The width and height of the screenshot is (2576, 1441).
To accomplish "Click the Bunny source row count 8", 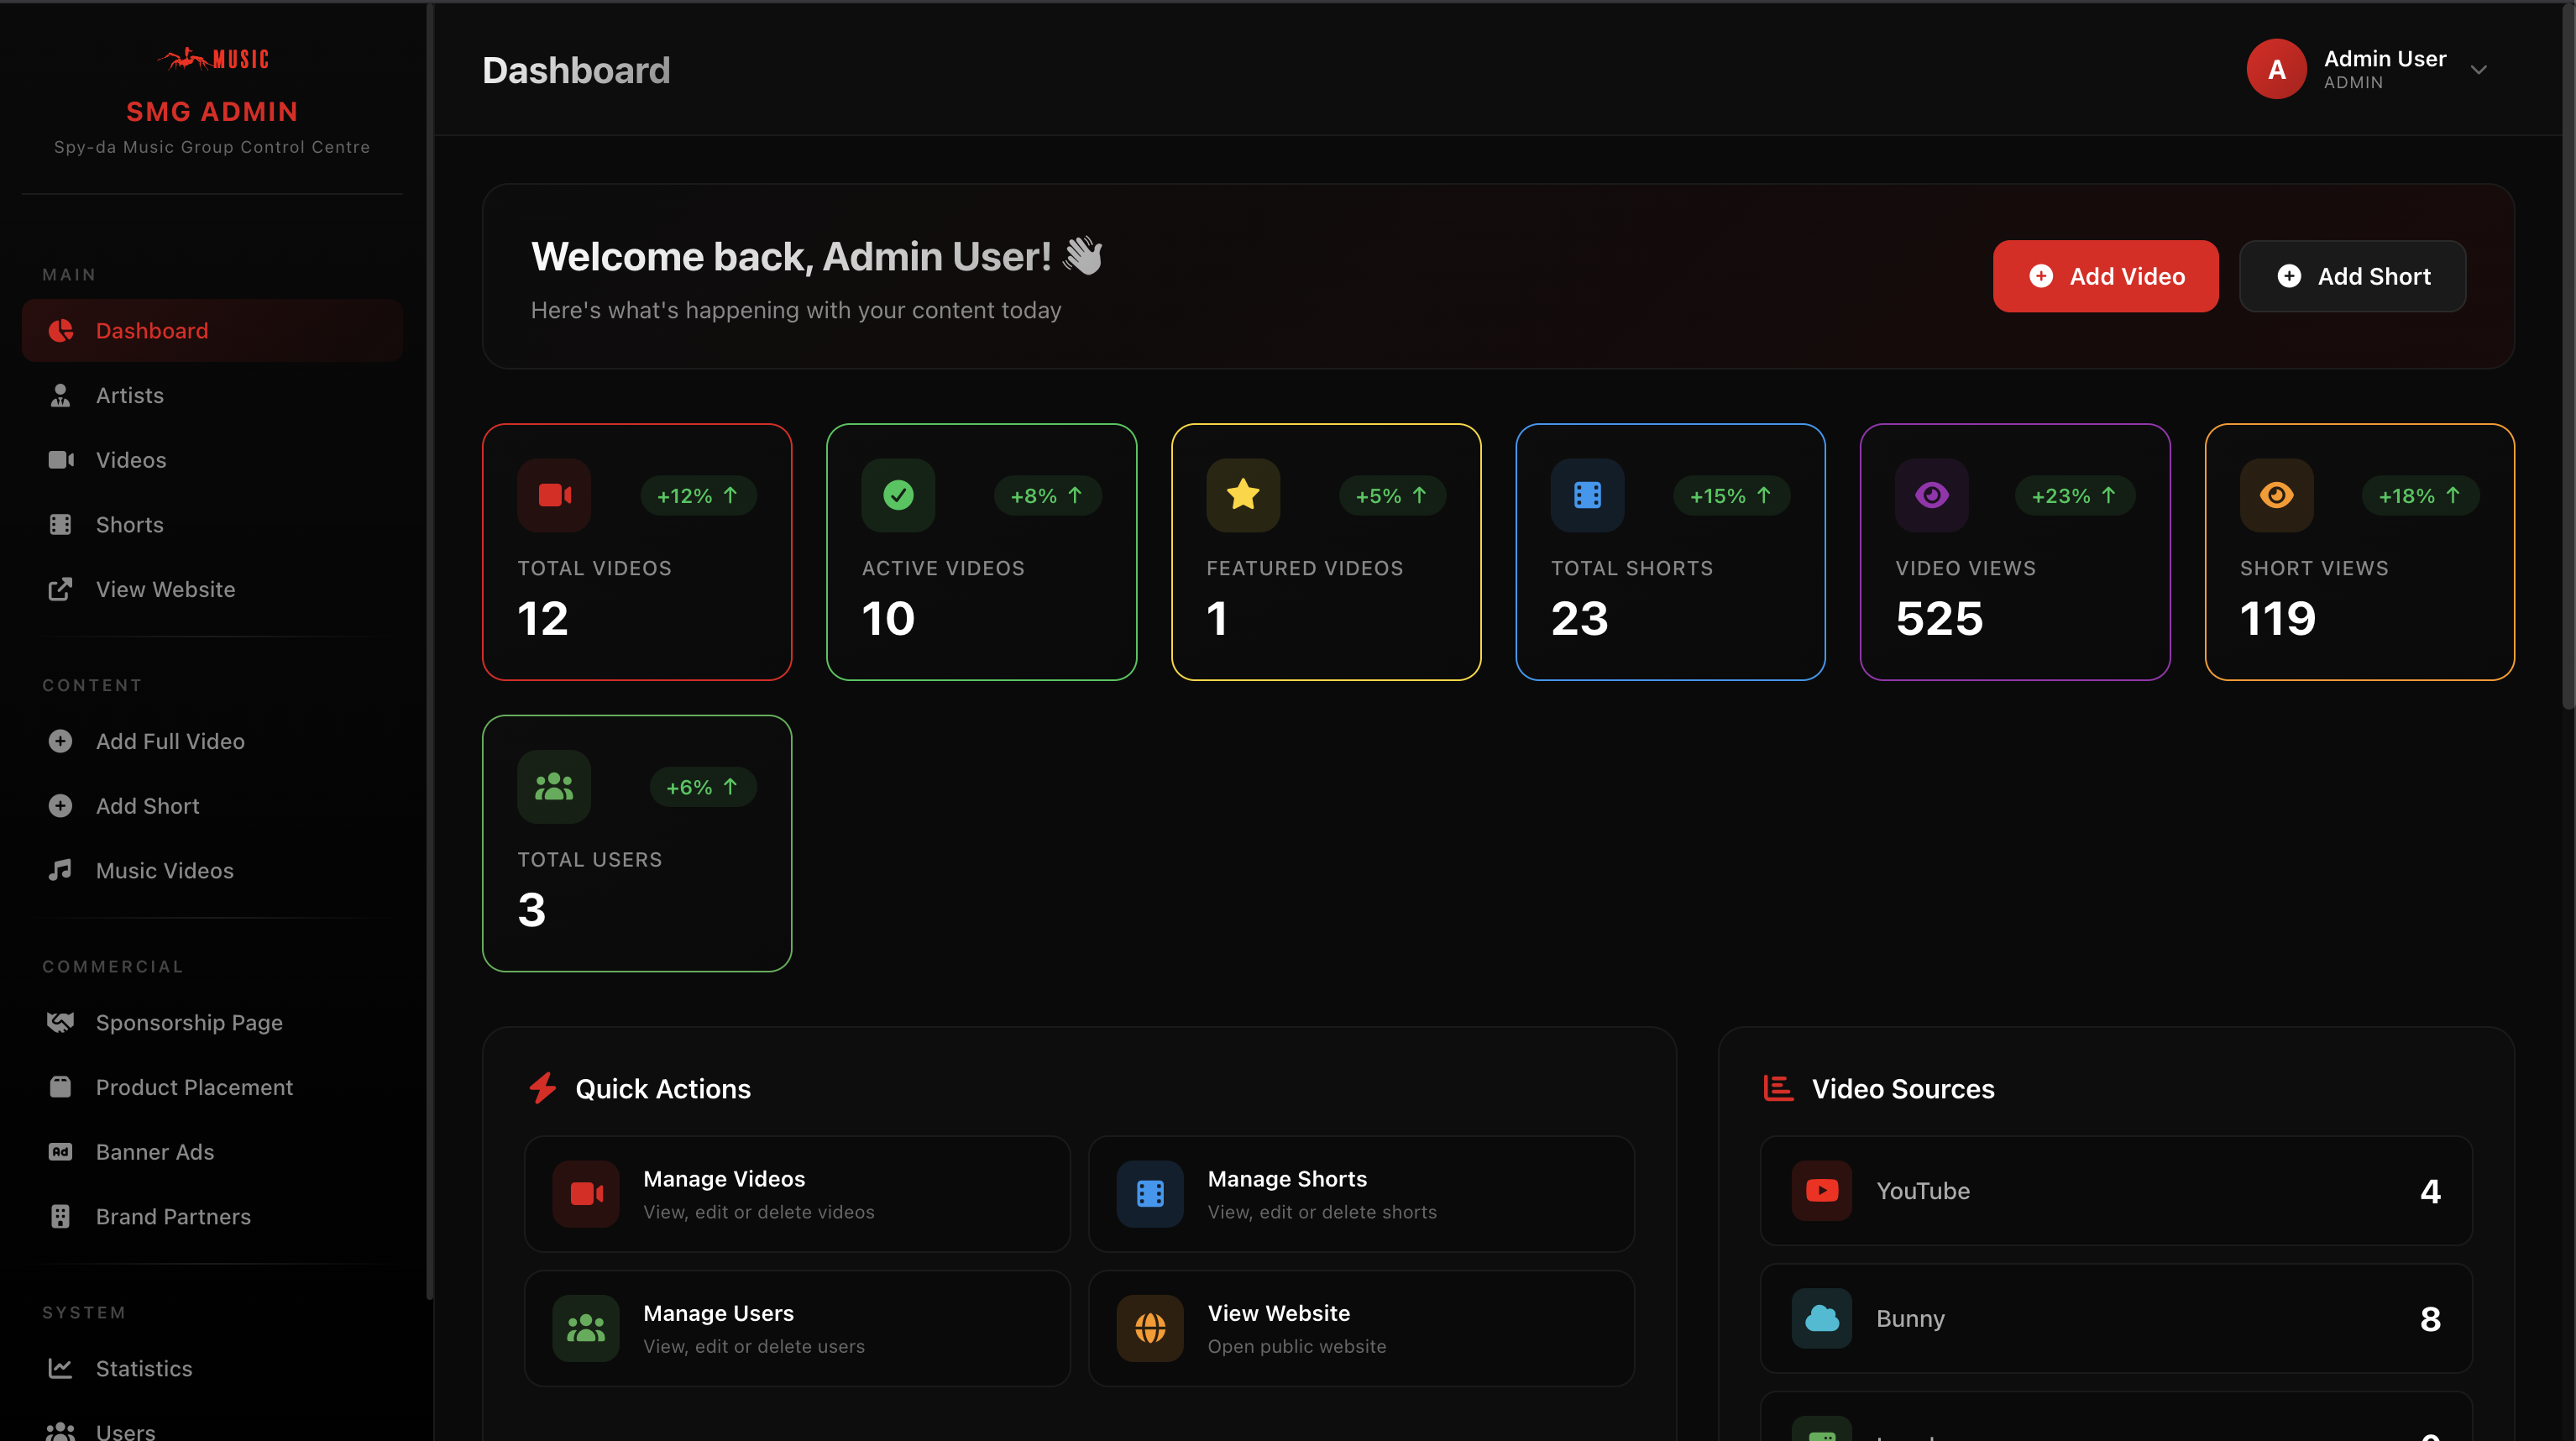I will [2430, 1319].
